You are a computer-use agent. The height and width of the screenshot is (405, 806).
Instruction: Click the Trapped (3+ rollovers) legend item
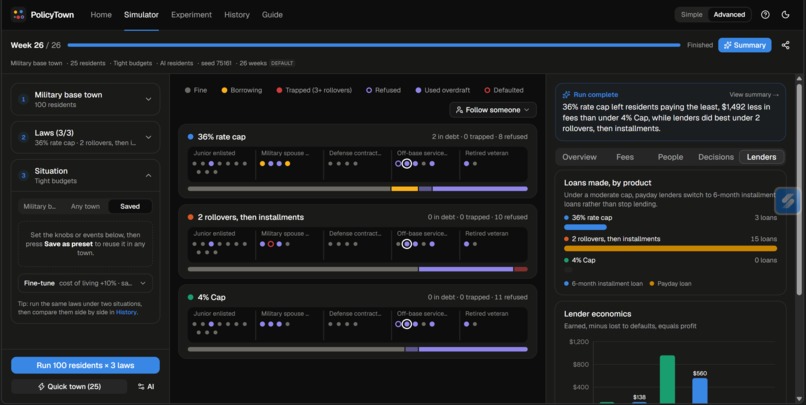pyautogui.click(x=314, y=90)
